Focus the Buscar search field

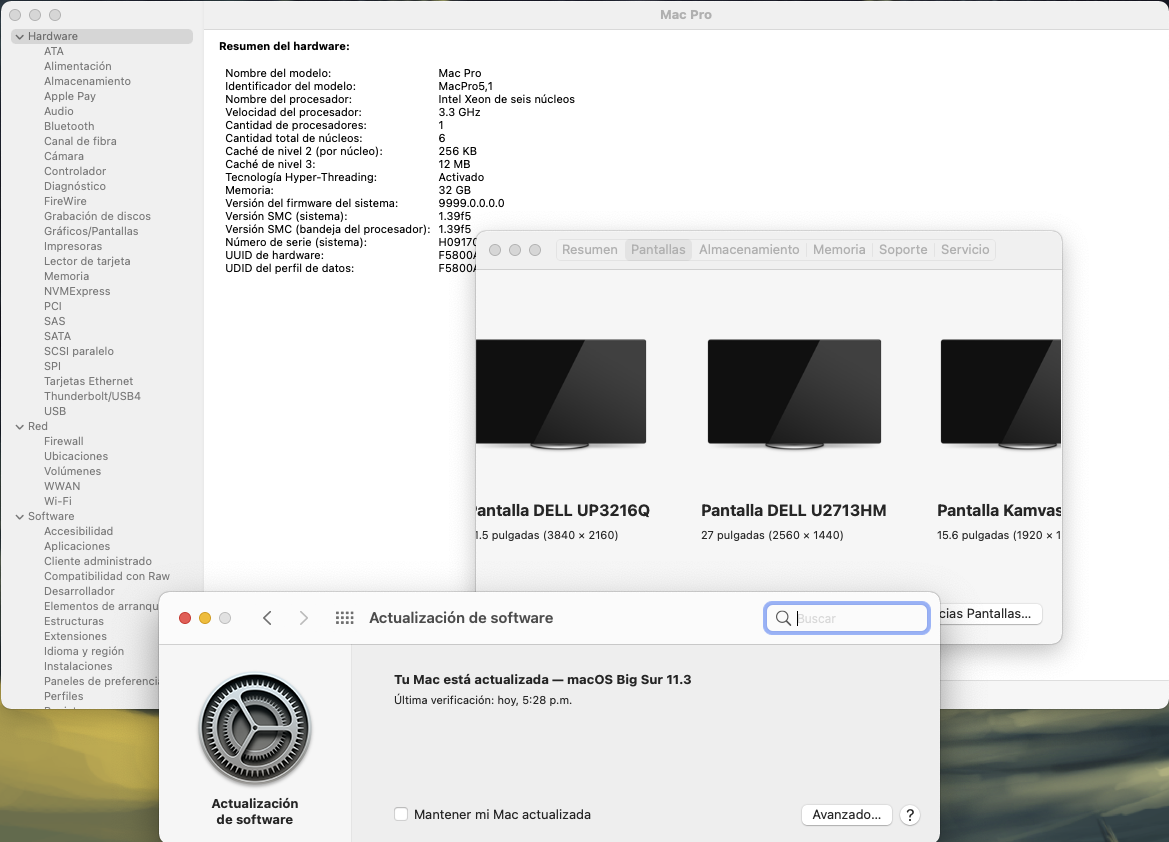(x=847, y=618)
